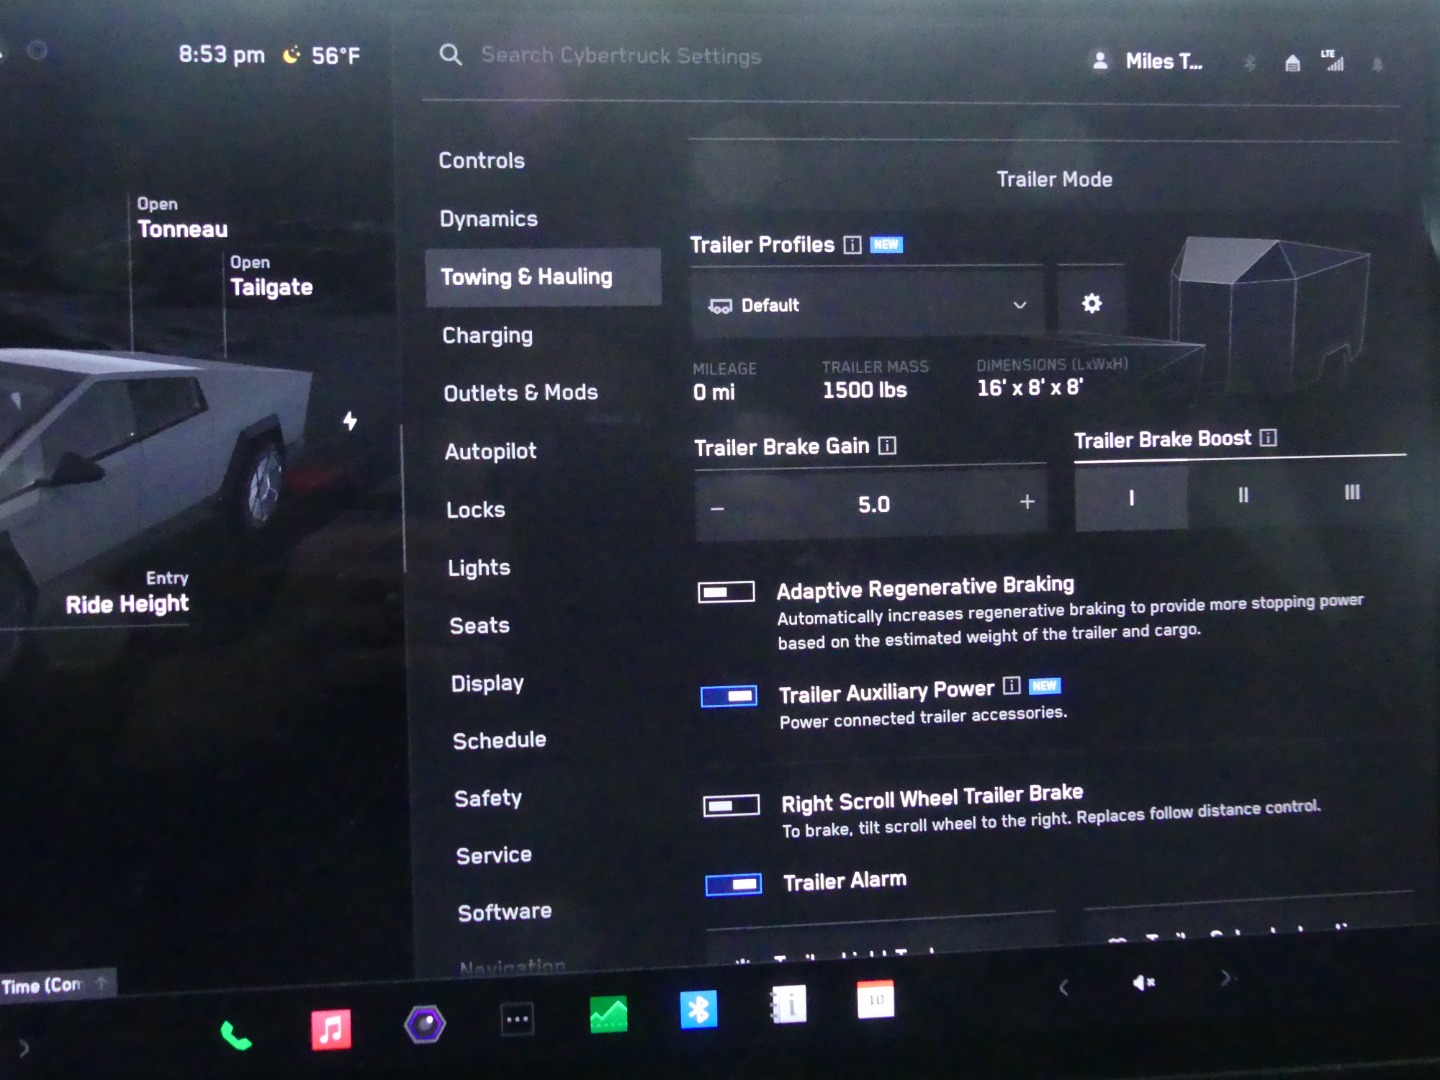Enable Adaptive Regenerative Braking toggle
The height and width of the screenshot is (1080, 1440).
(726, 592)
